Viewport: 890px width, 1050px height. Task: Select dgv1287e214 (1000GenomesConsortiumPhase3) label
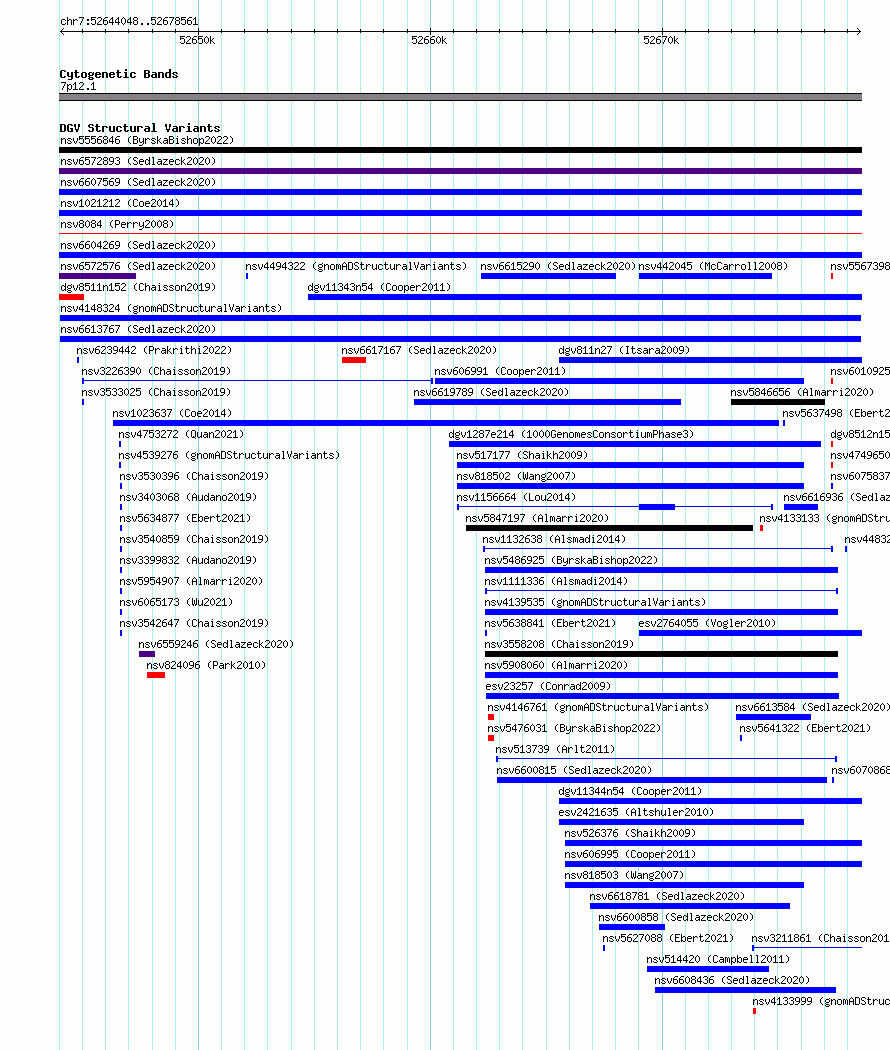point(571,434)
